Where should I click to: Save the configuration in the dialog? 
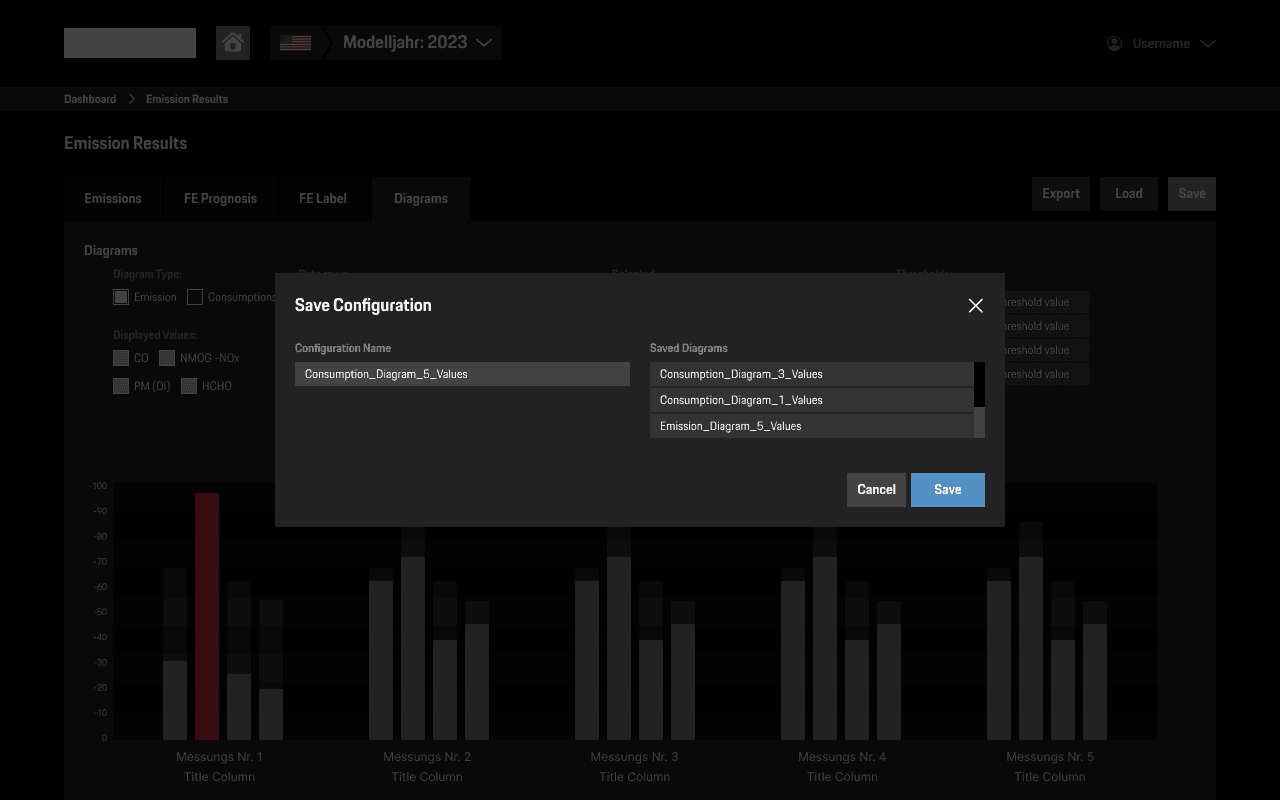point(947,489)
